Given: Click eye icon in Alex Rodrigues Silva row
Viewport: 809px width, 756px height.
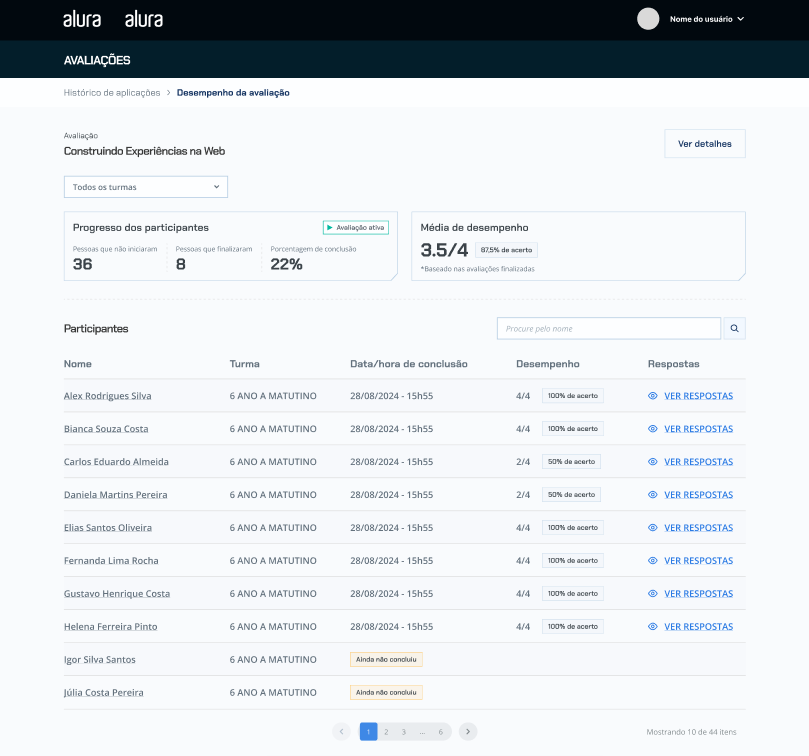Looking at the screenshot, I should [x=653, y=396].
